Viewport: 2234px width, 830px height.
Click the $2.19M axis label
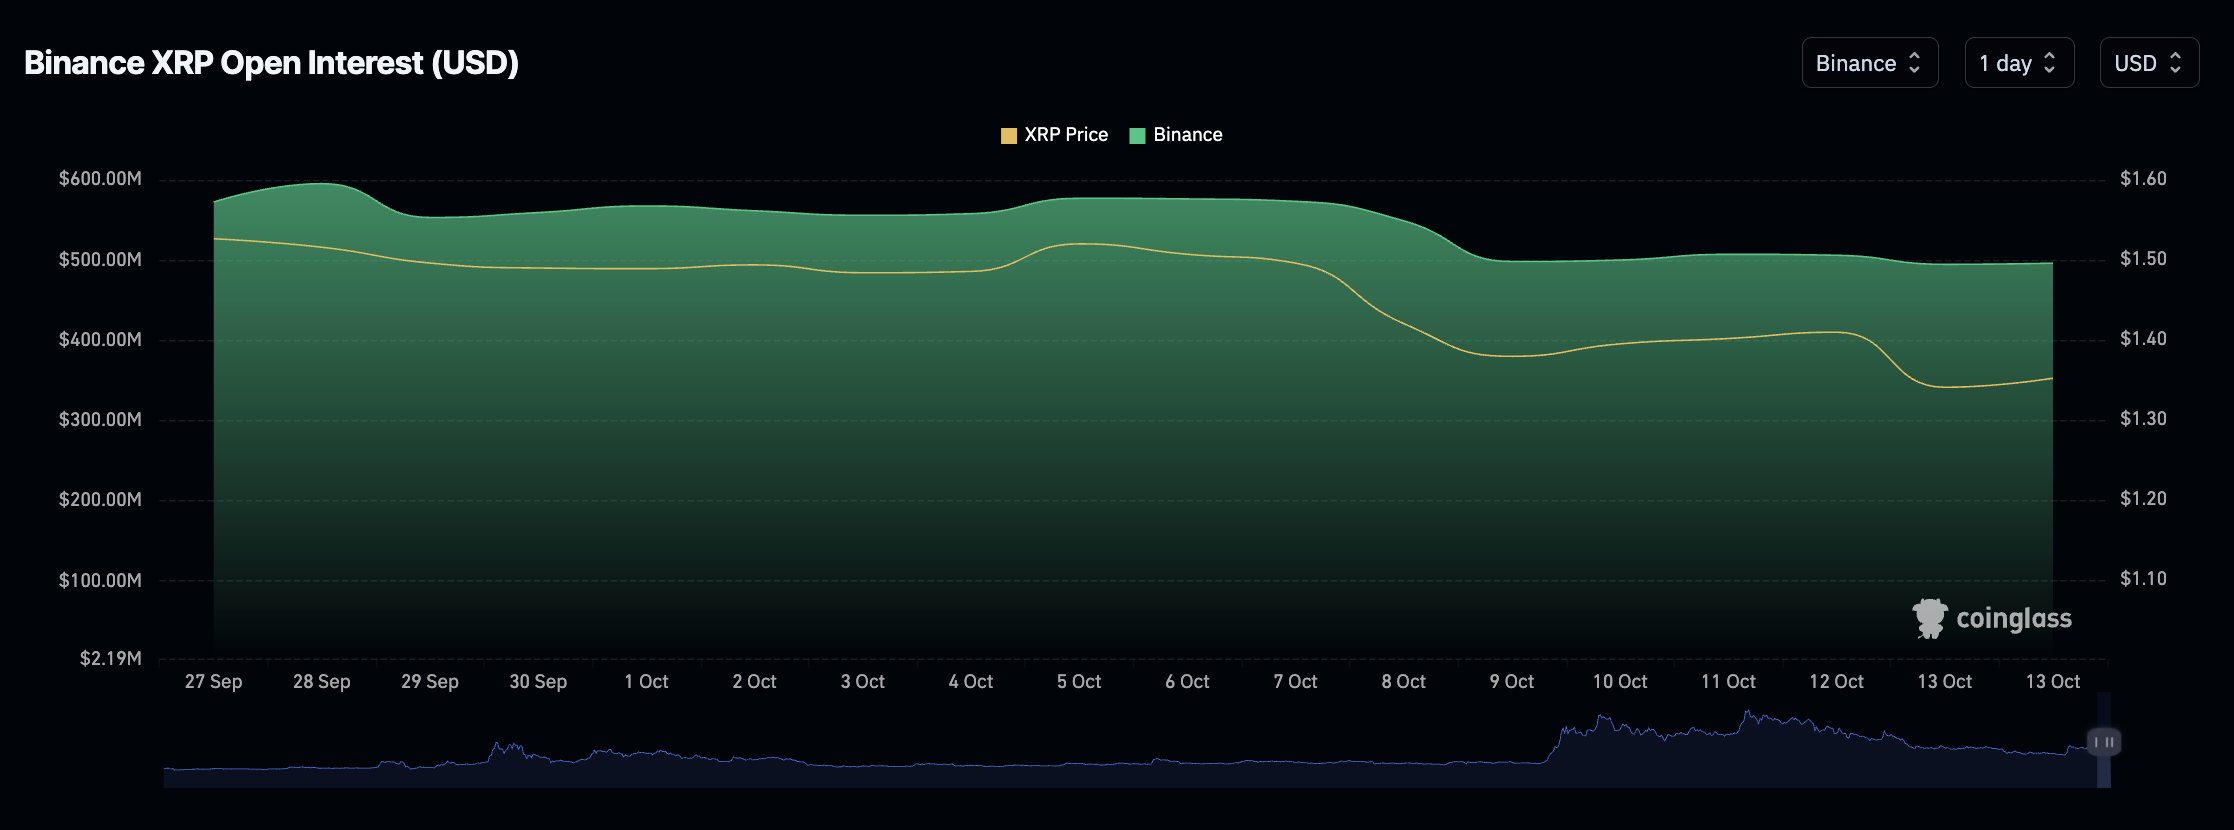click(111, 659)
